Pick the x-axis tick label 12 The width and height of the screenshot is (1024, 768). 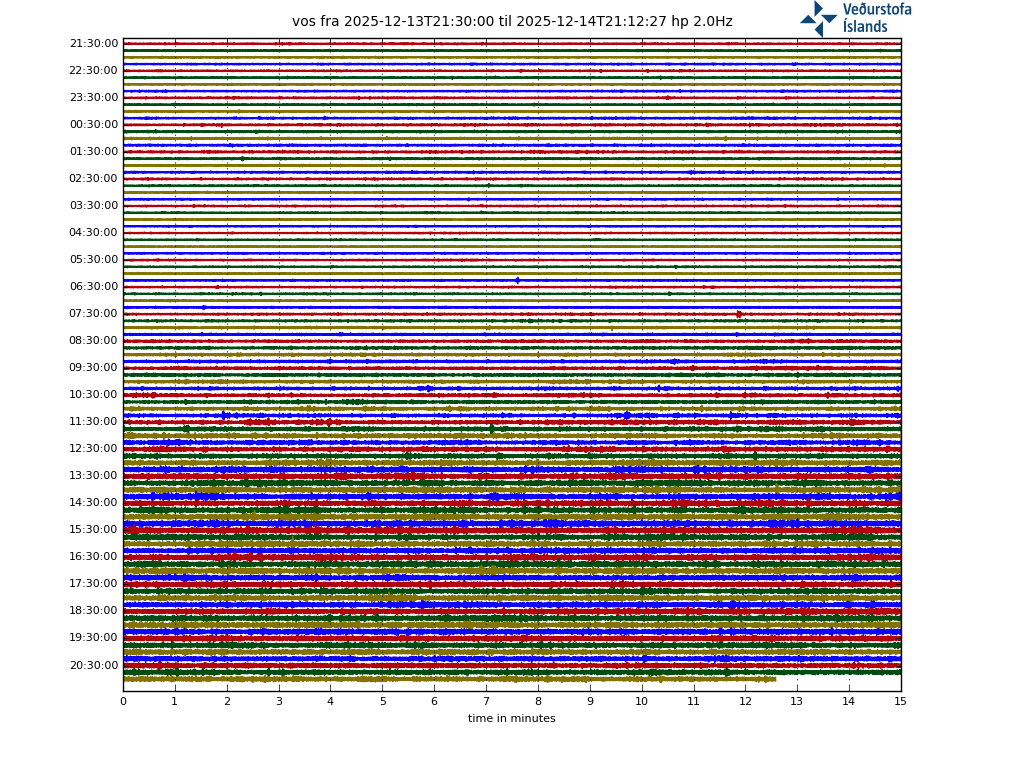tap(745, 702)
